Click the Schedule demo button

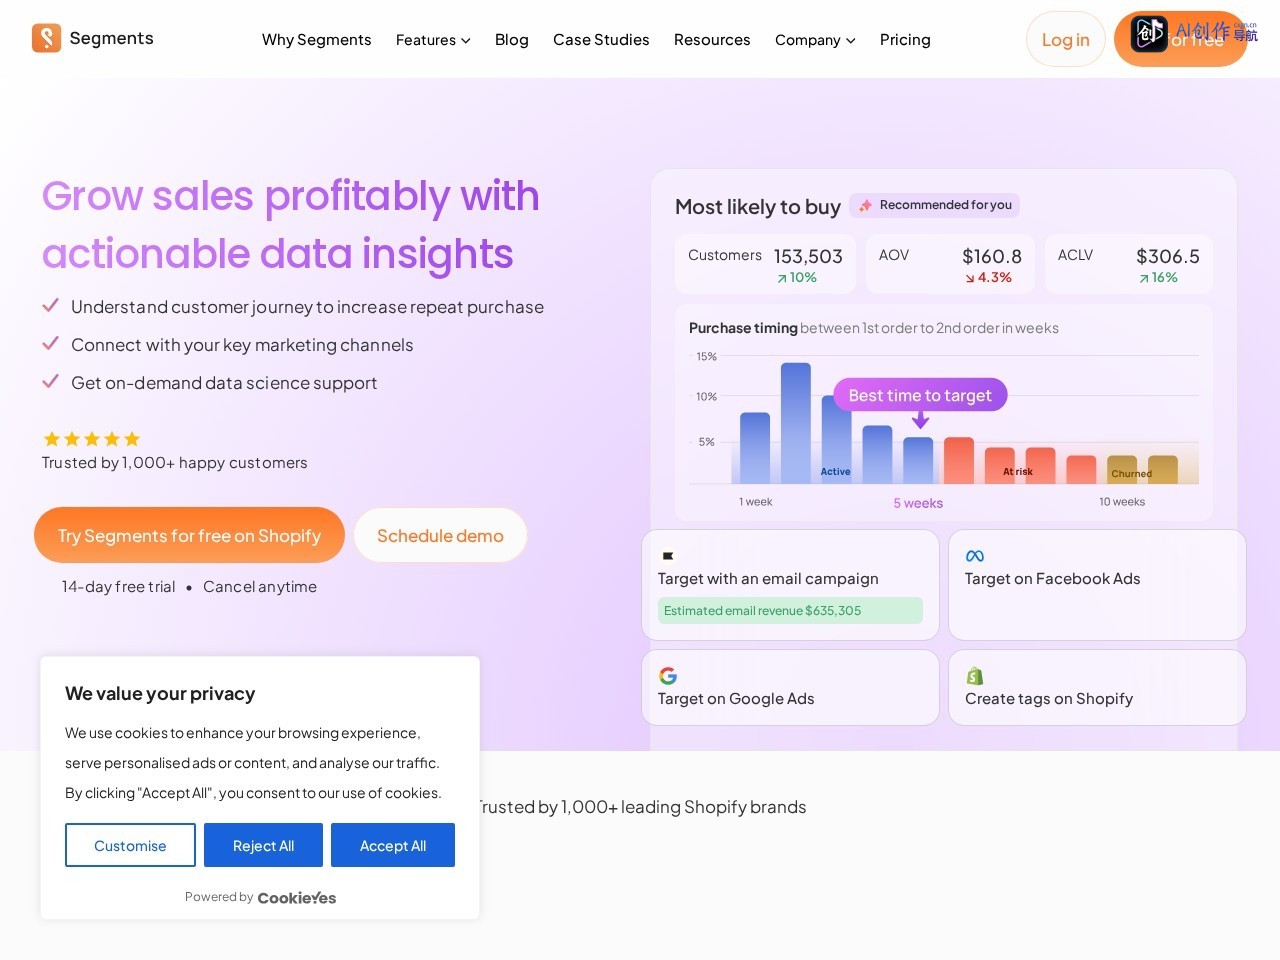point(440,535)
